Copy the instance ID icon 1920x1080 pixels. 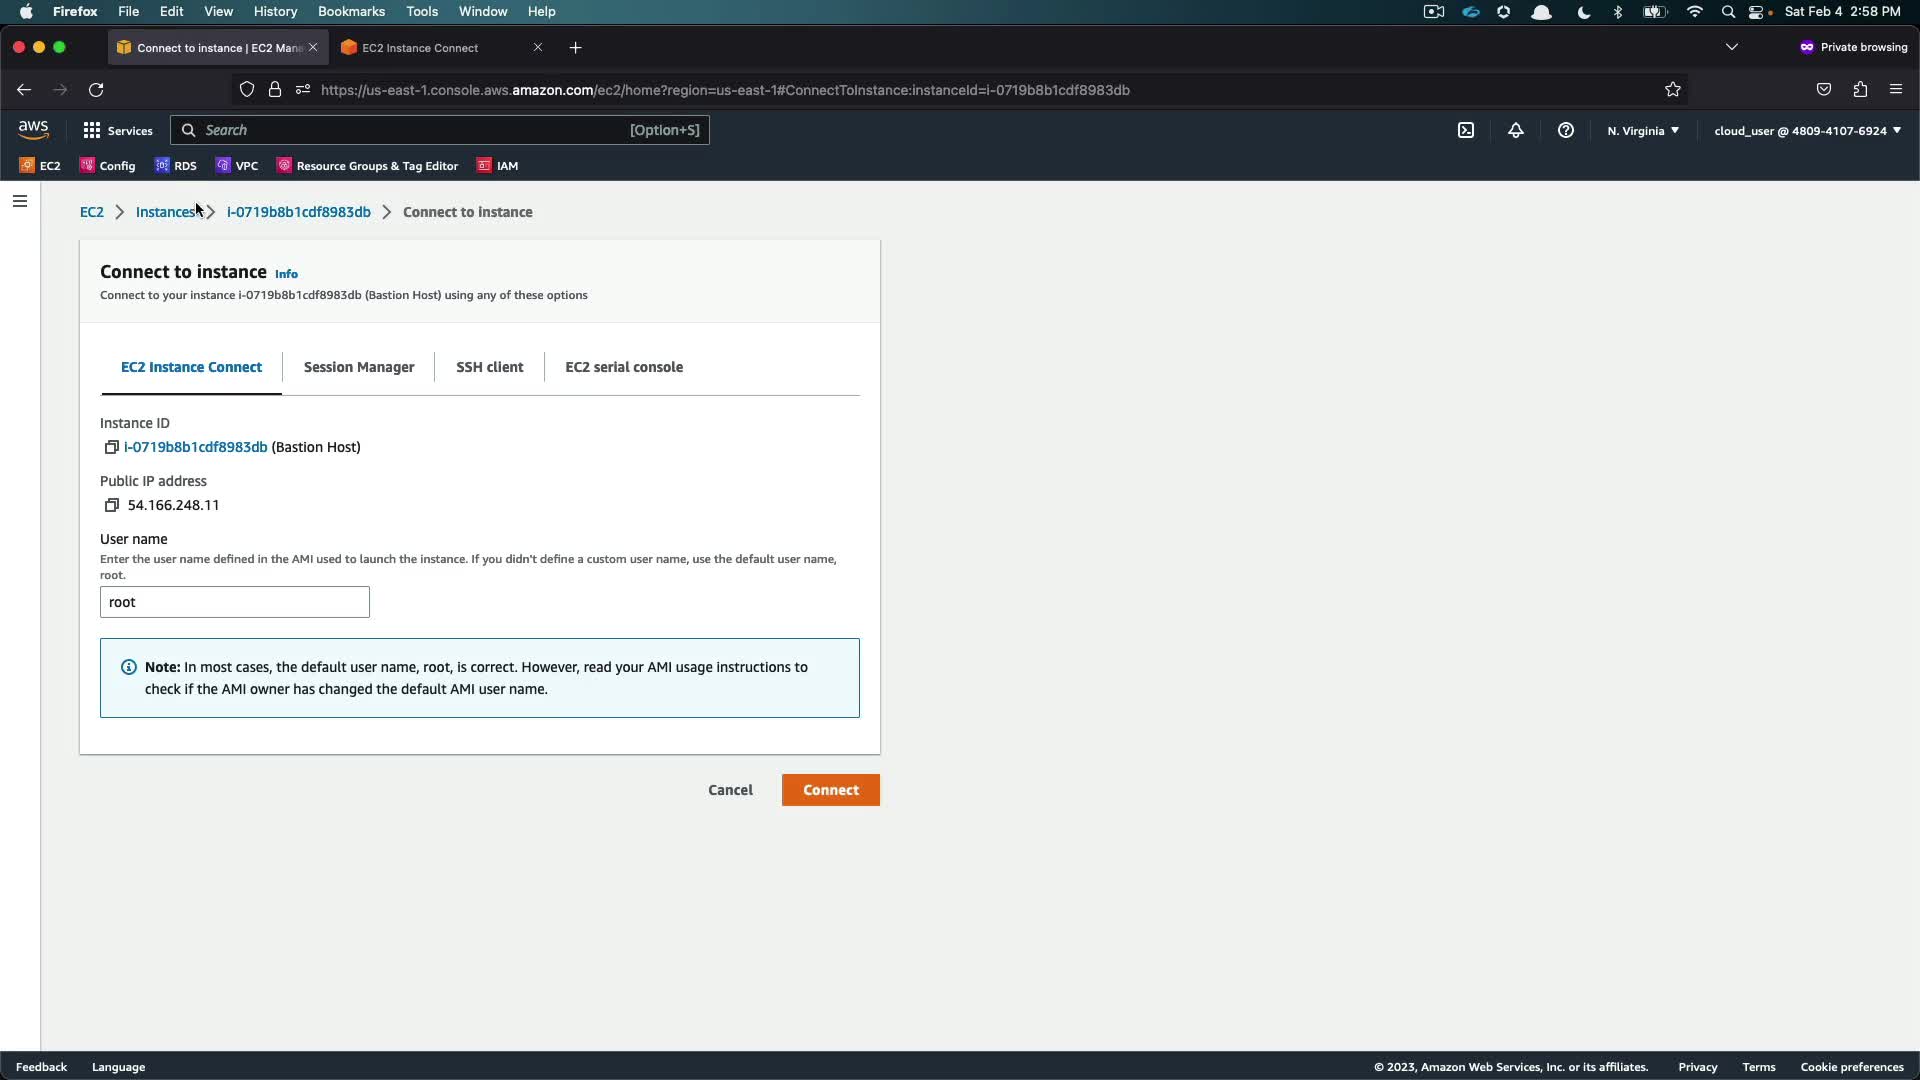112,447
